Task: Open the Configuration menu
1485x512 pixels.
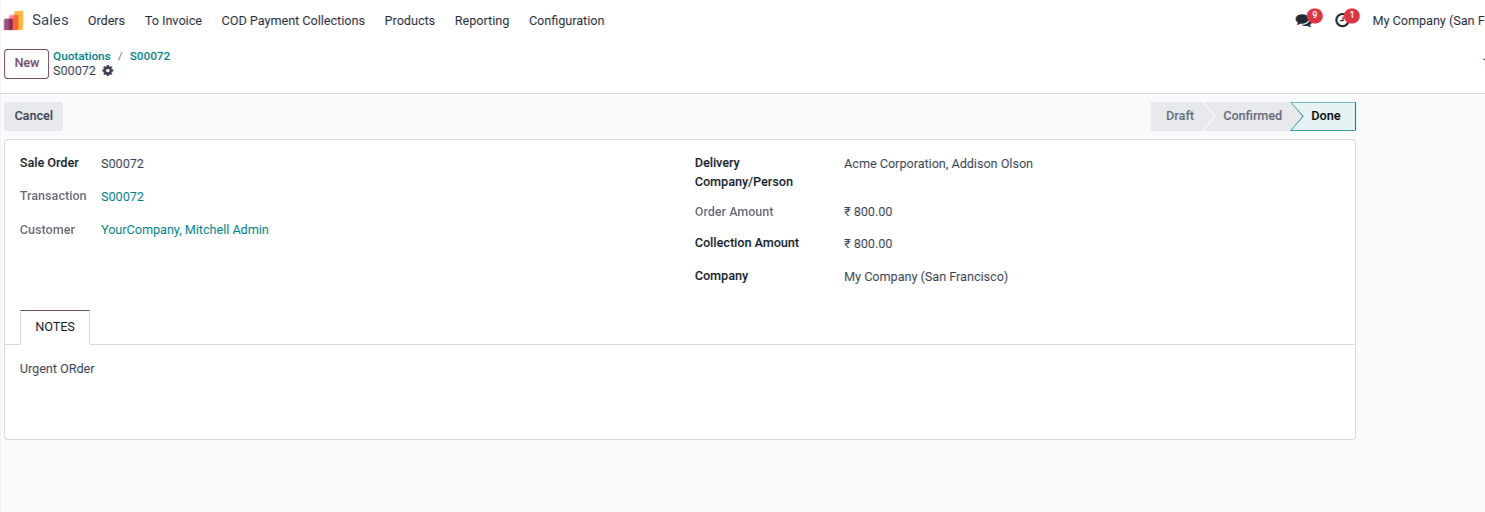Action: click(x=566, y=20)
